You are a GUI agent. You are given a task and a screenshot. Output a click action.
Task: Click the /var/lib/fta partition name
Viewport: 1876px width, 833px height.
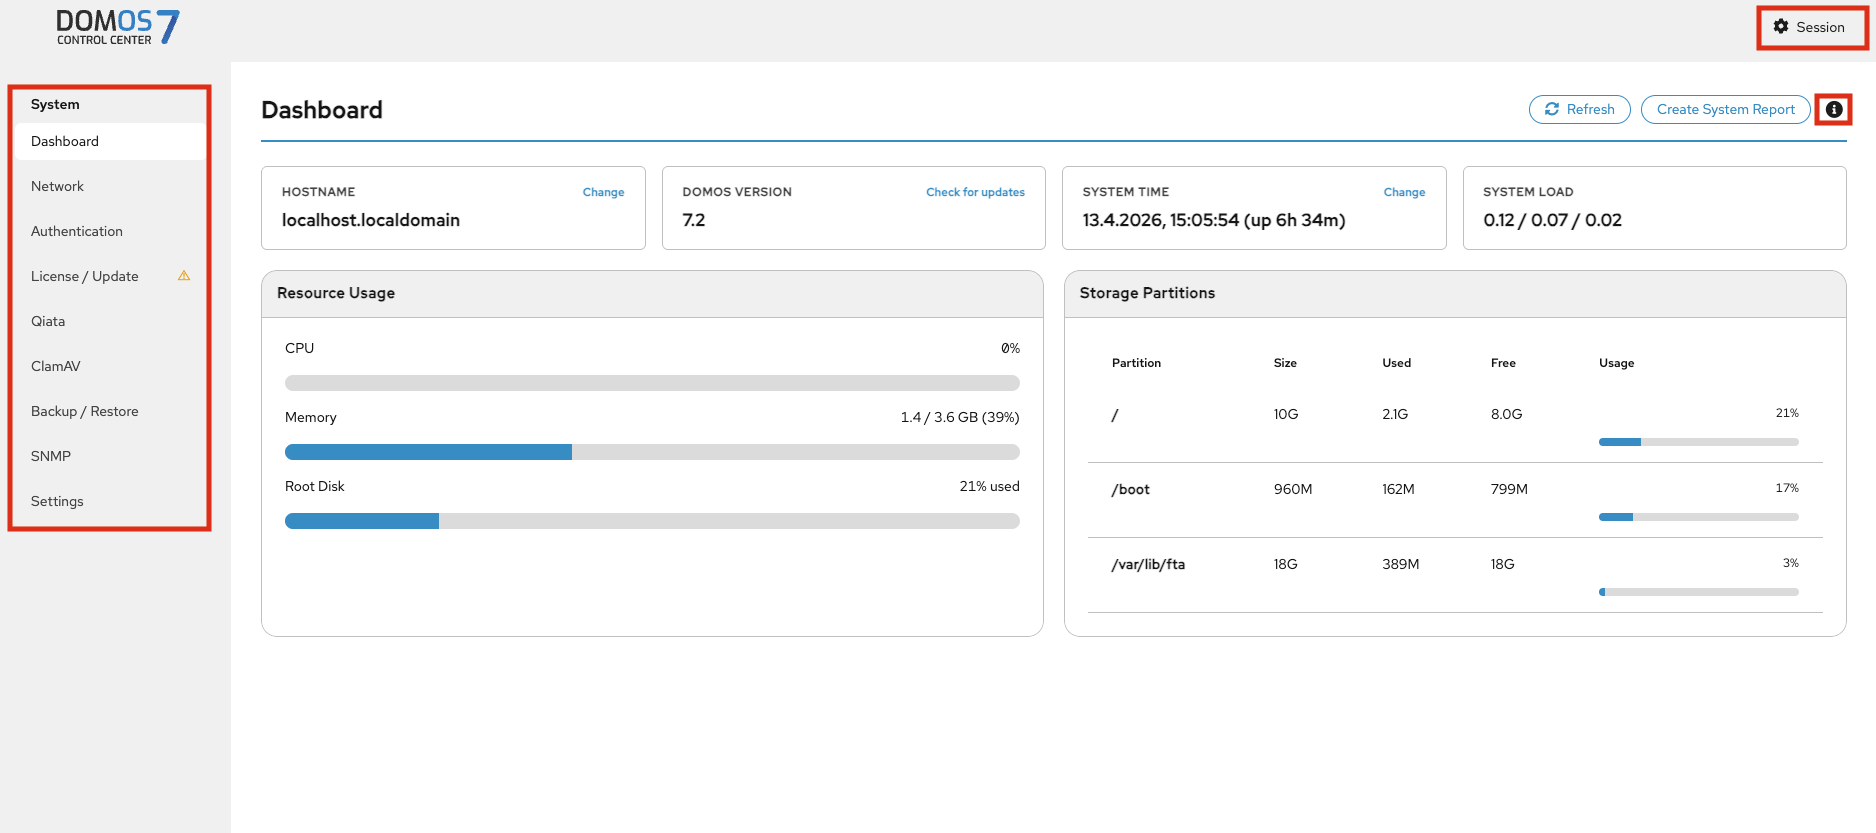click(1148, 564)
